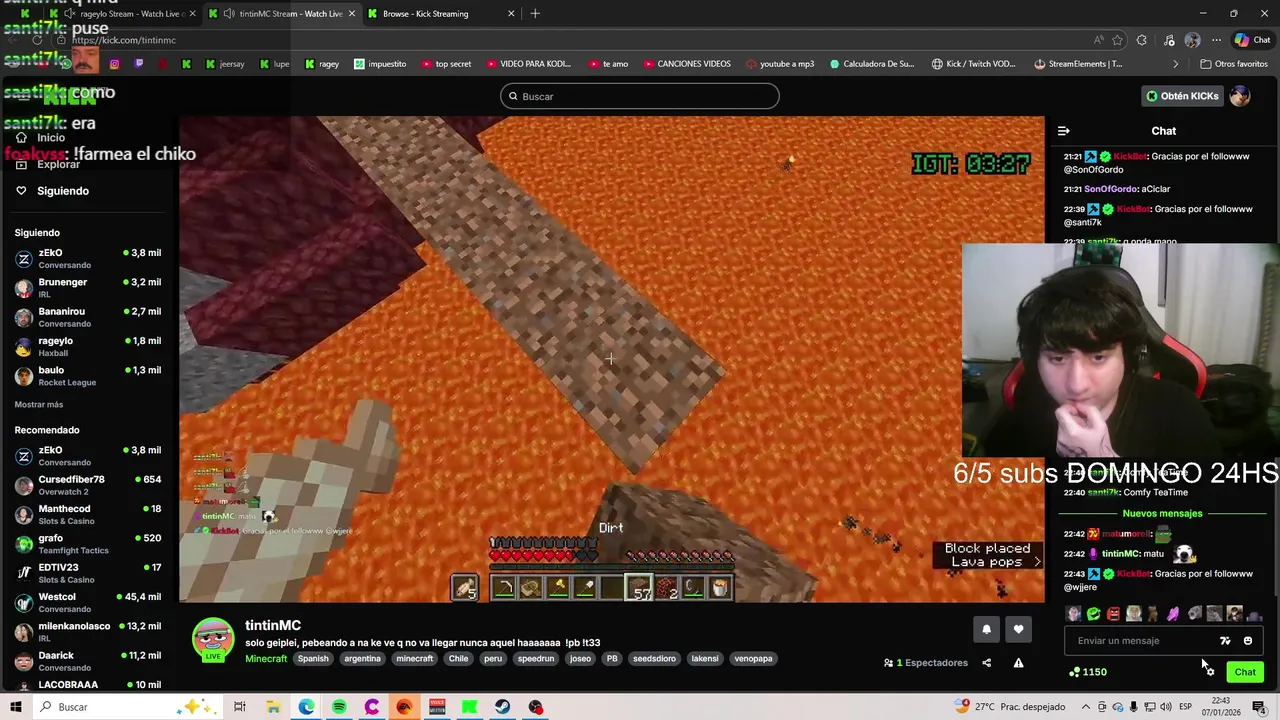Open the chat identity badge button
The width and height of the screenshot is (1280, 720).
(1225, 641)
